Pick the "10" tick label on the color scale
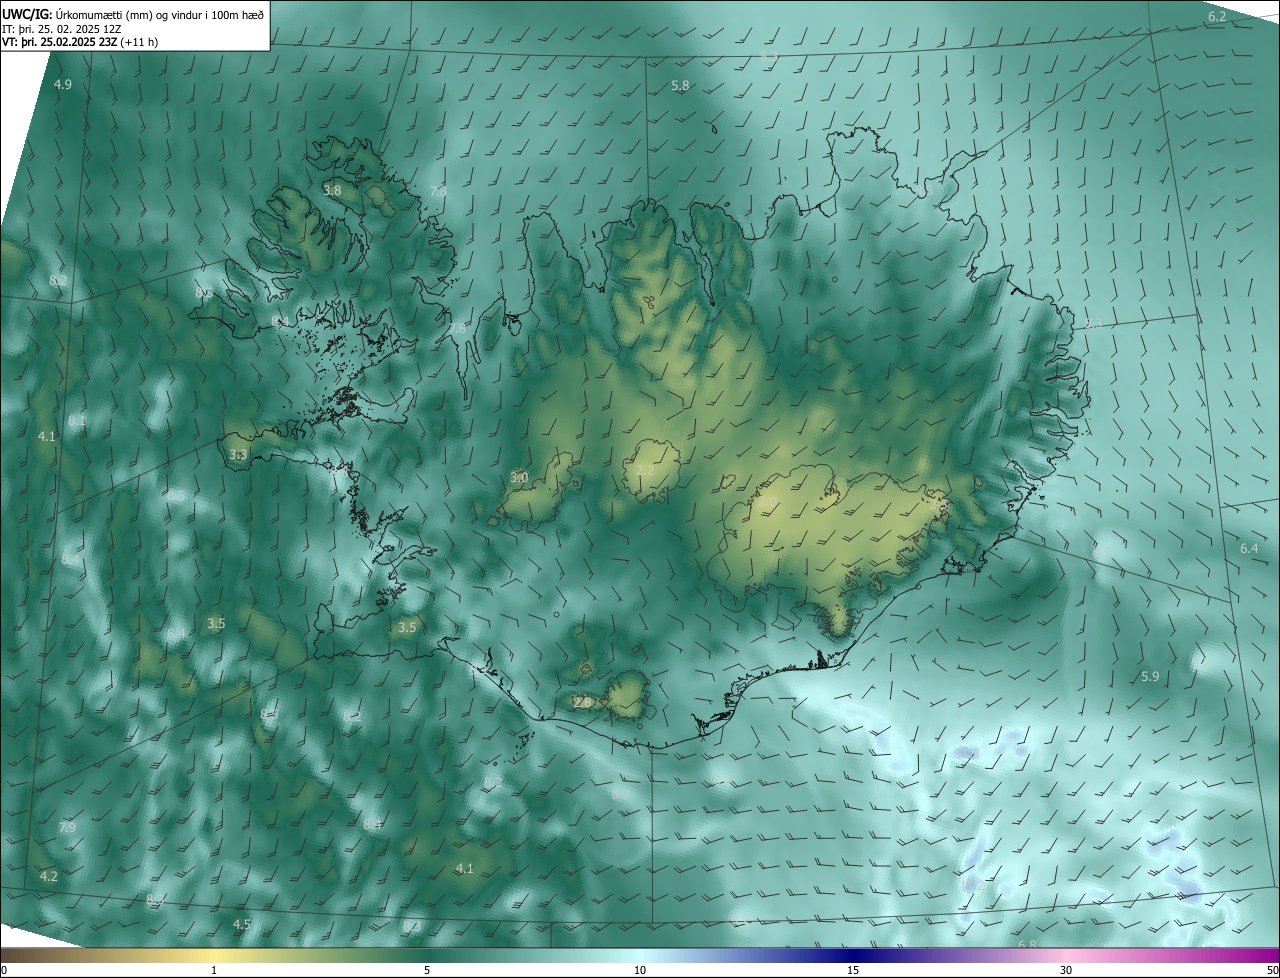 tap(640, 970)
